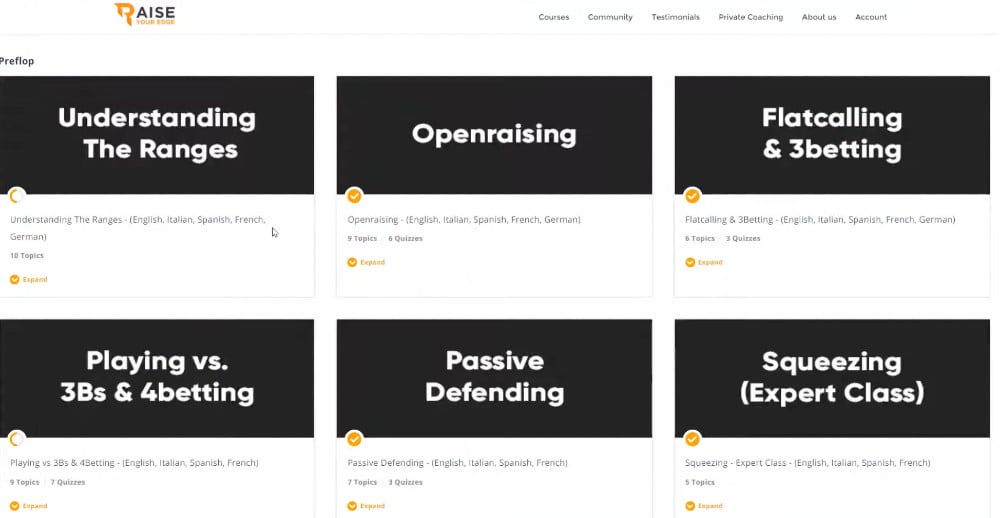
Task: Open Private Coaching page
Action: coord(751,17)
